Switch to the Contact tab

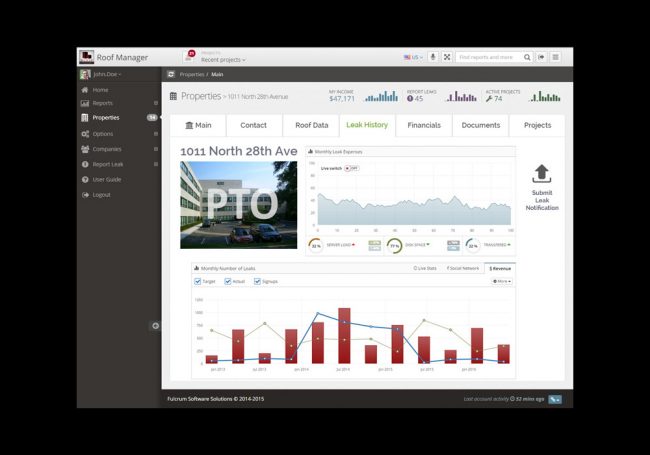click(x=254, y=125)
